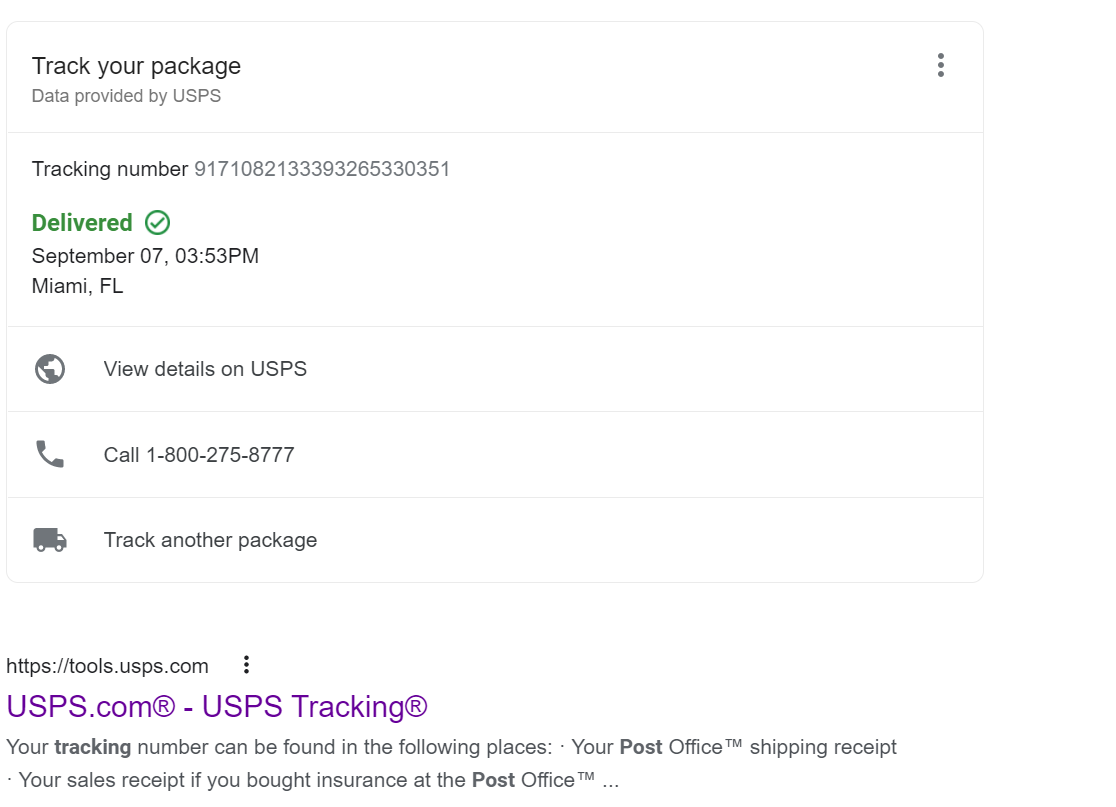1116x807 pixels.
Task: Click the green delivered checkmark icon
Action: [x=157, y=222]
